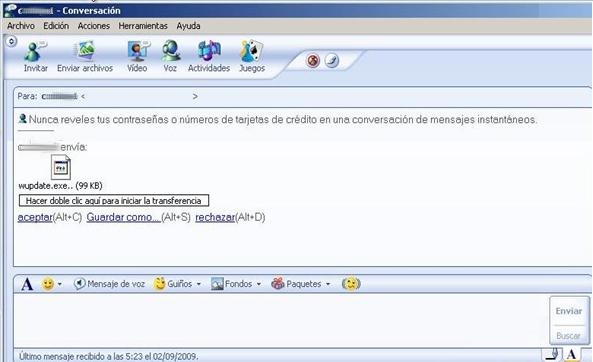Image resolution: width=593 pixels, height=362 pixels.
Task: Open the Acciones menu
Action: [x=93, y=26]
